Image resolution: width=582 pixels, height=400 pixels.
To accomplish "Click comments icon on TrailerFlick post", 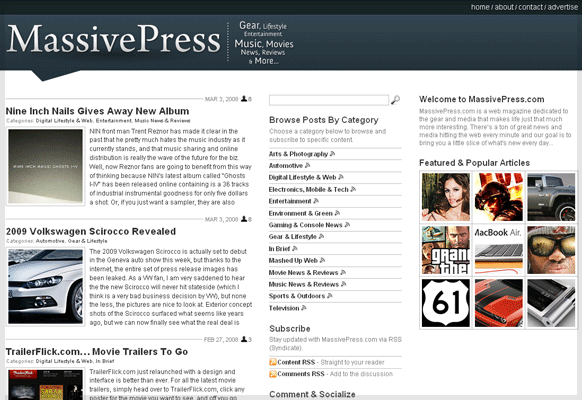I will tap(244, 339).
